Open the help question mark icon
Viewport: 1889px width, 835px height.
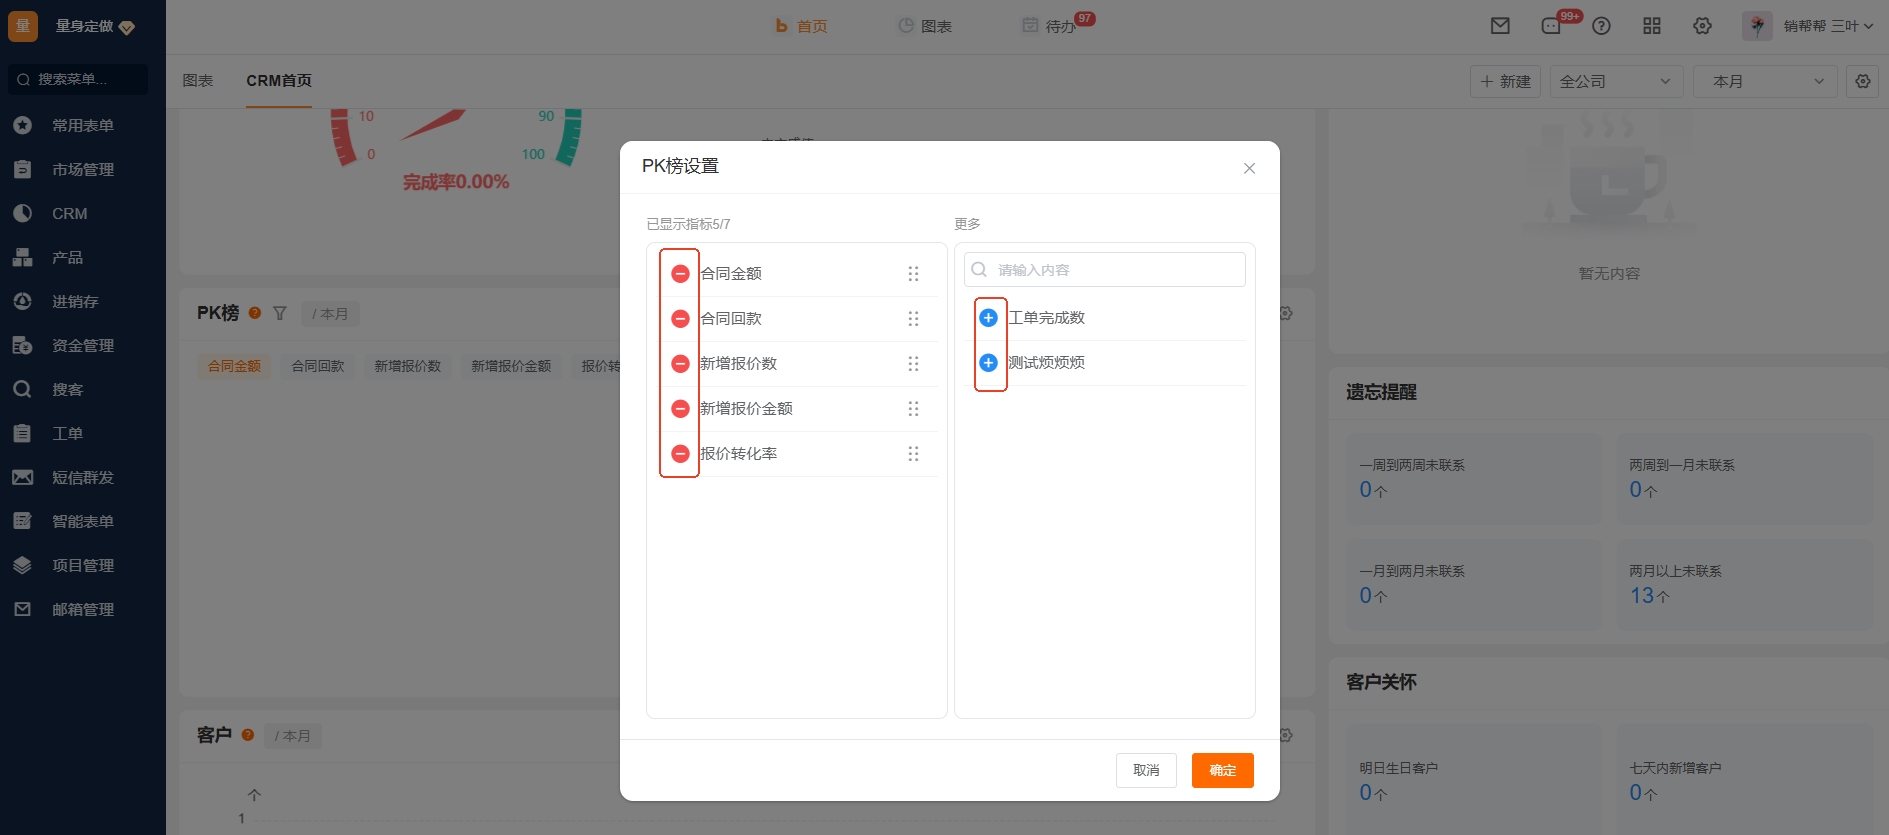click(1601, 26)
